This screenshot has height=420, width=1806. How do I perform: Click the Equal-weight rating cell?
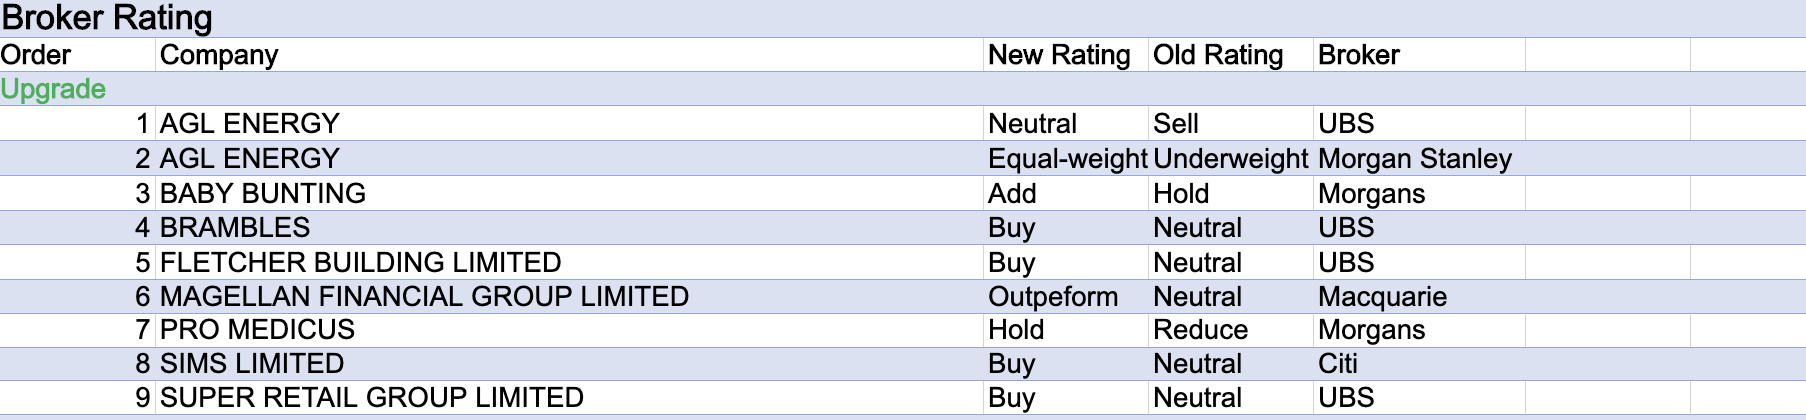1067,159
